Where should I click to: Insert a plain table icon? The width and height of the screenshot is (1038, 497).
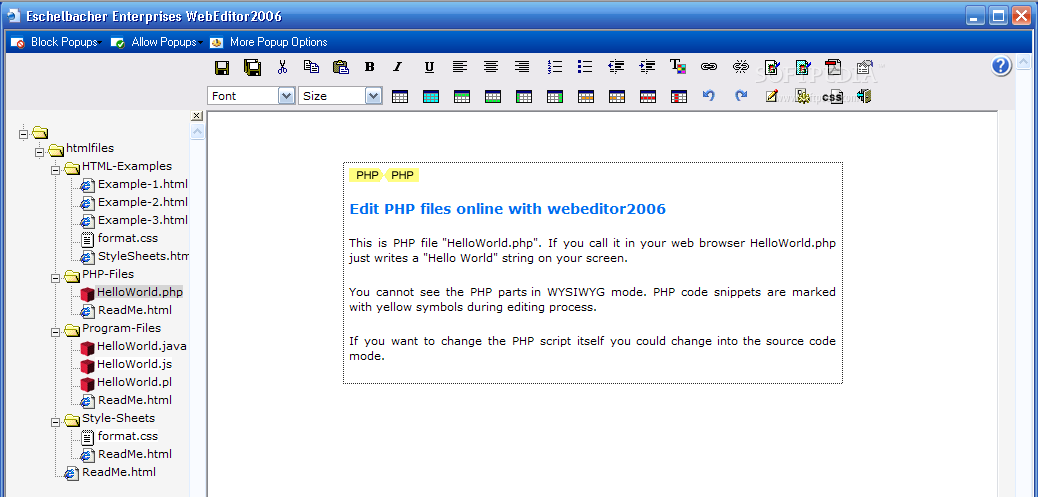[400, 97]
